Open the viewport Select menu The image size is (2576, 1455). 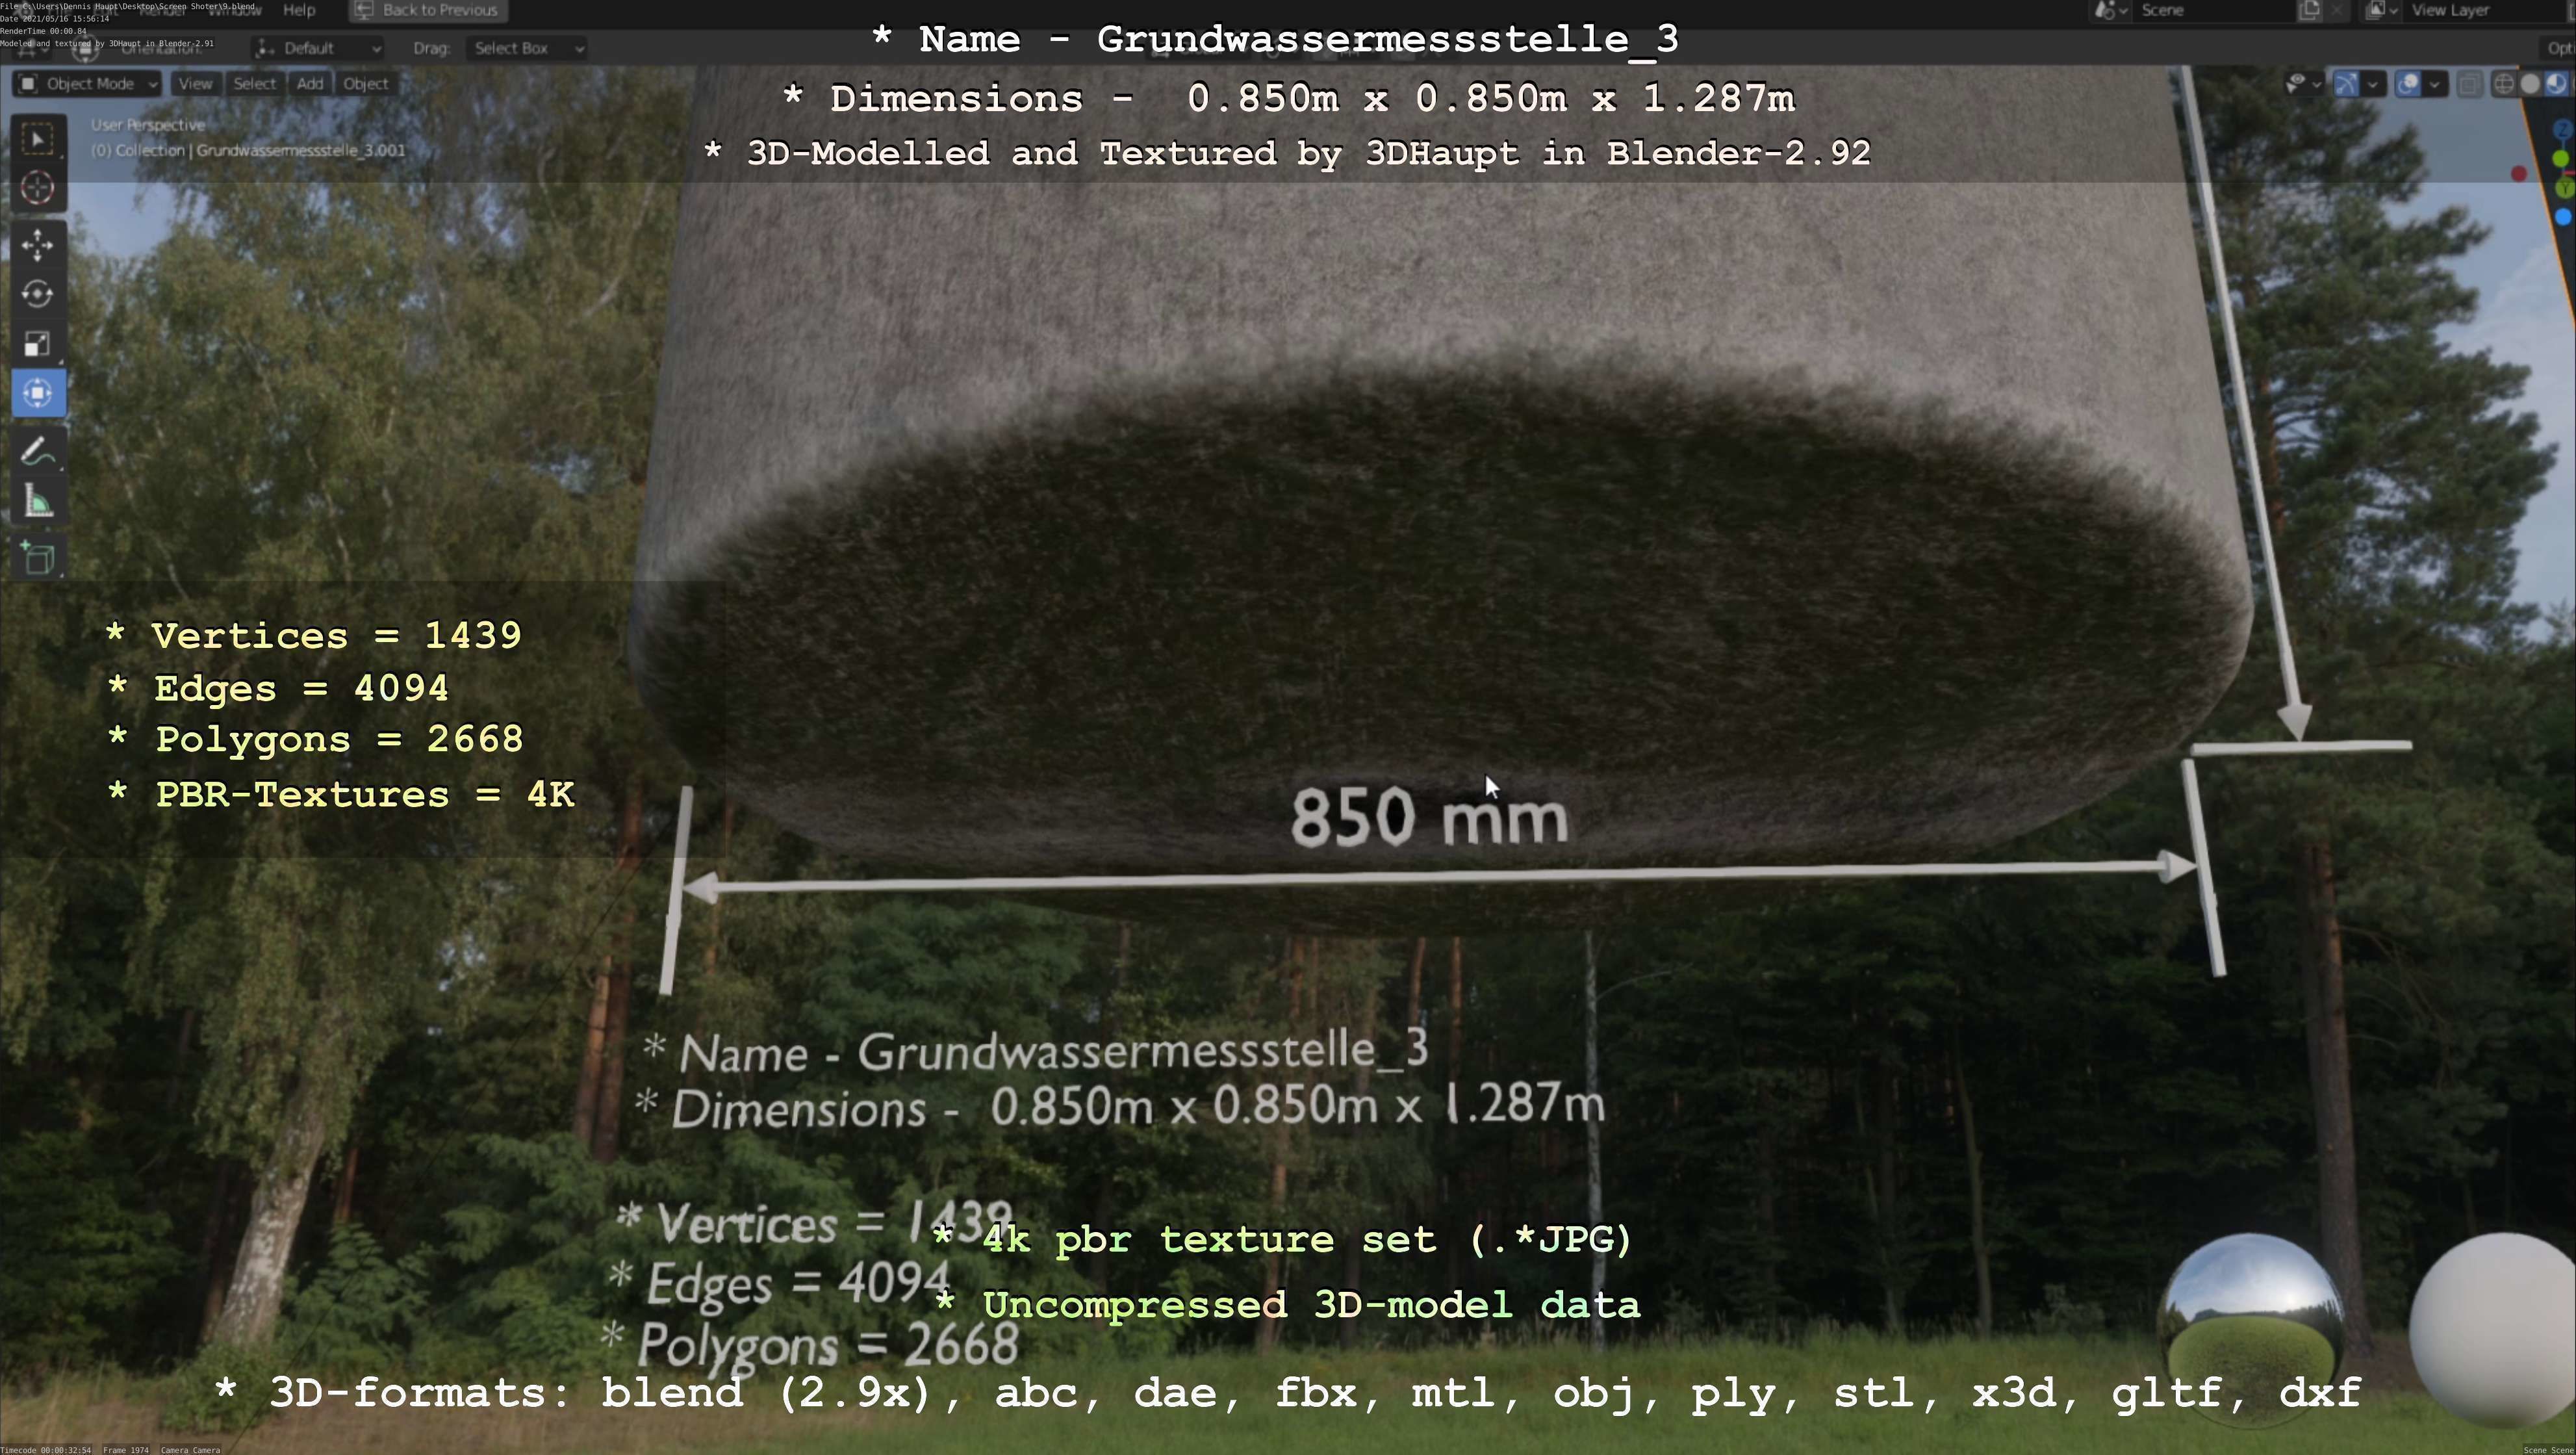(254, 84)
